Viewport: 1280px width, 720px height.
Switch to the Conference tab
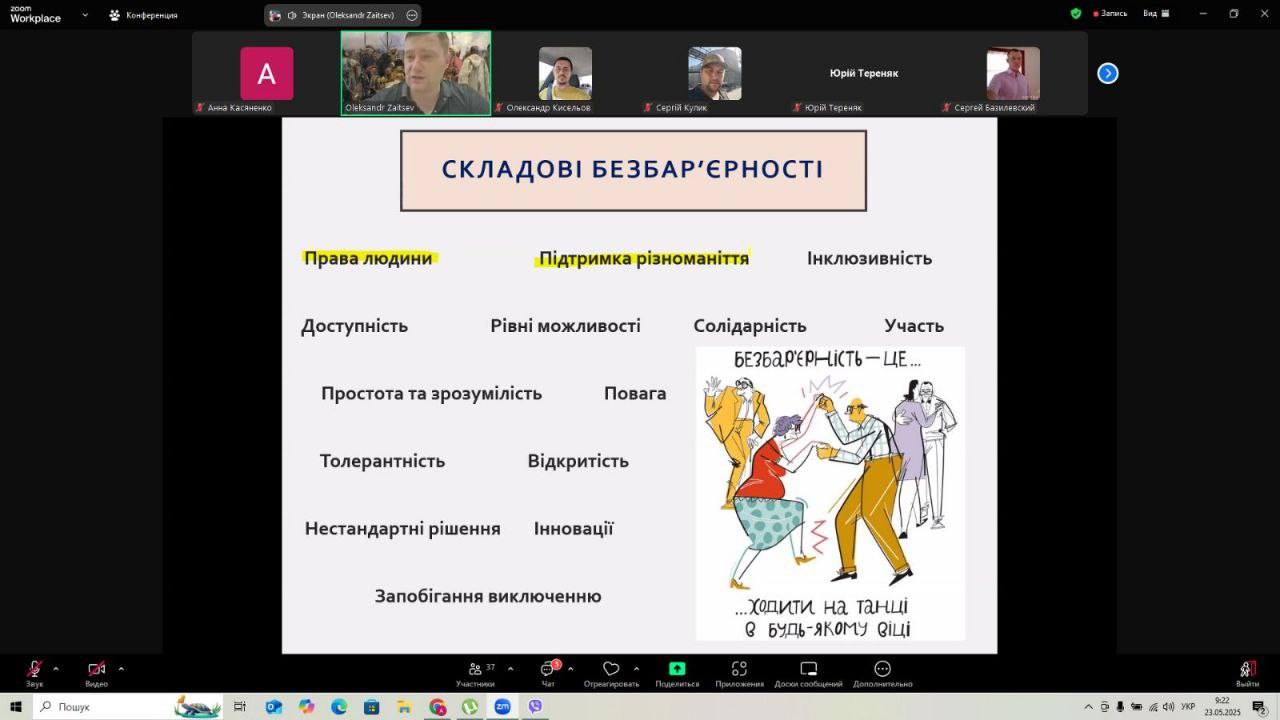pos(143,15)
